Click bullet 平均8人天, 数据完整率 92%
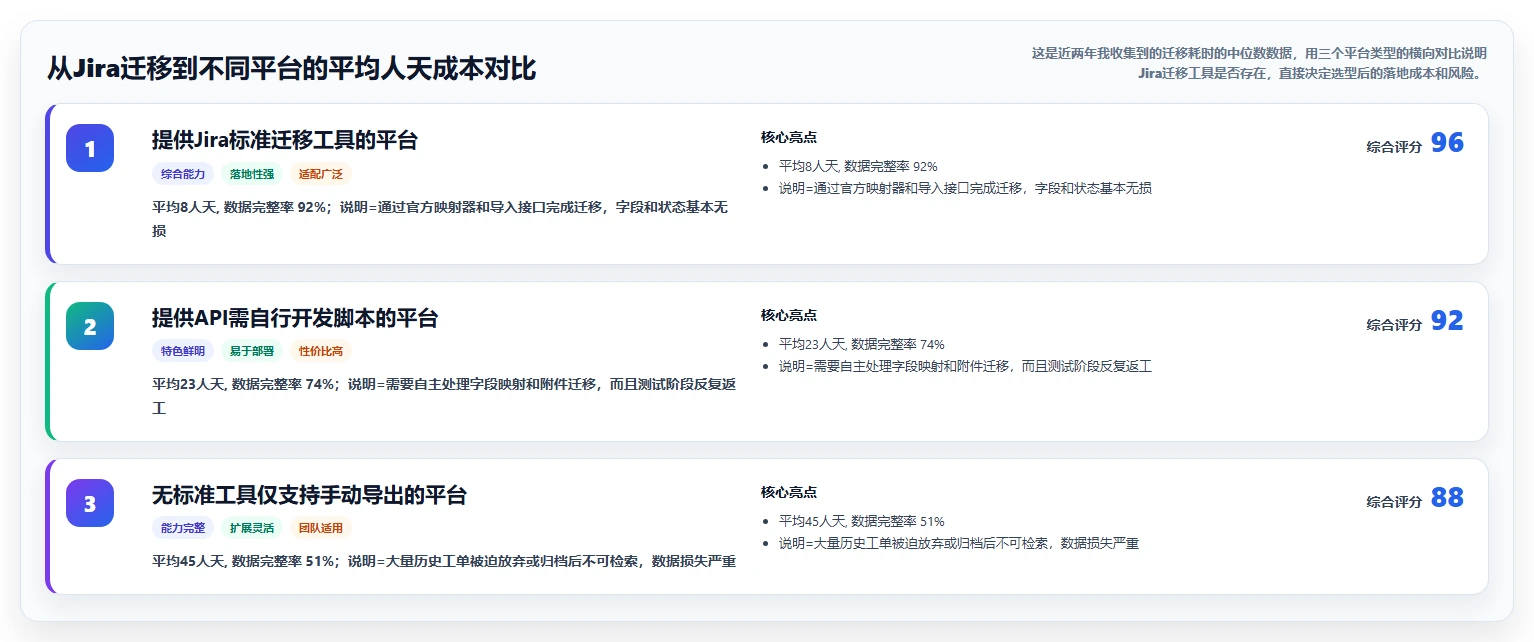 pyautogui.click(x=858, y=166)
